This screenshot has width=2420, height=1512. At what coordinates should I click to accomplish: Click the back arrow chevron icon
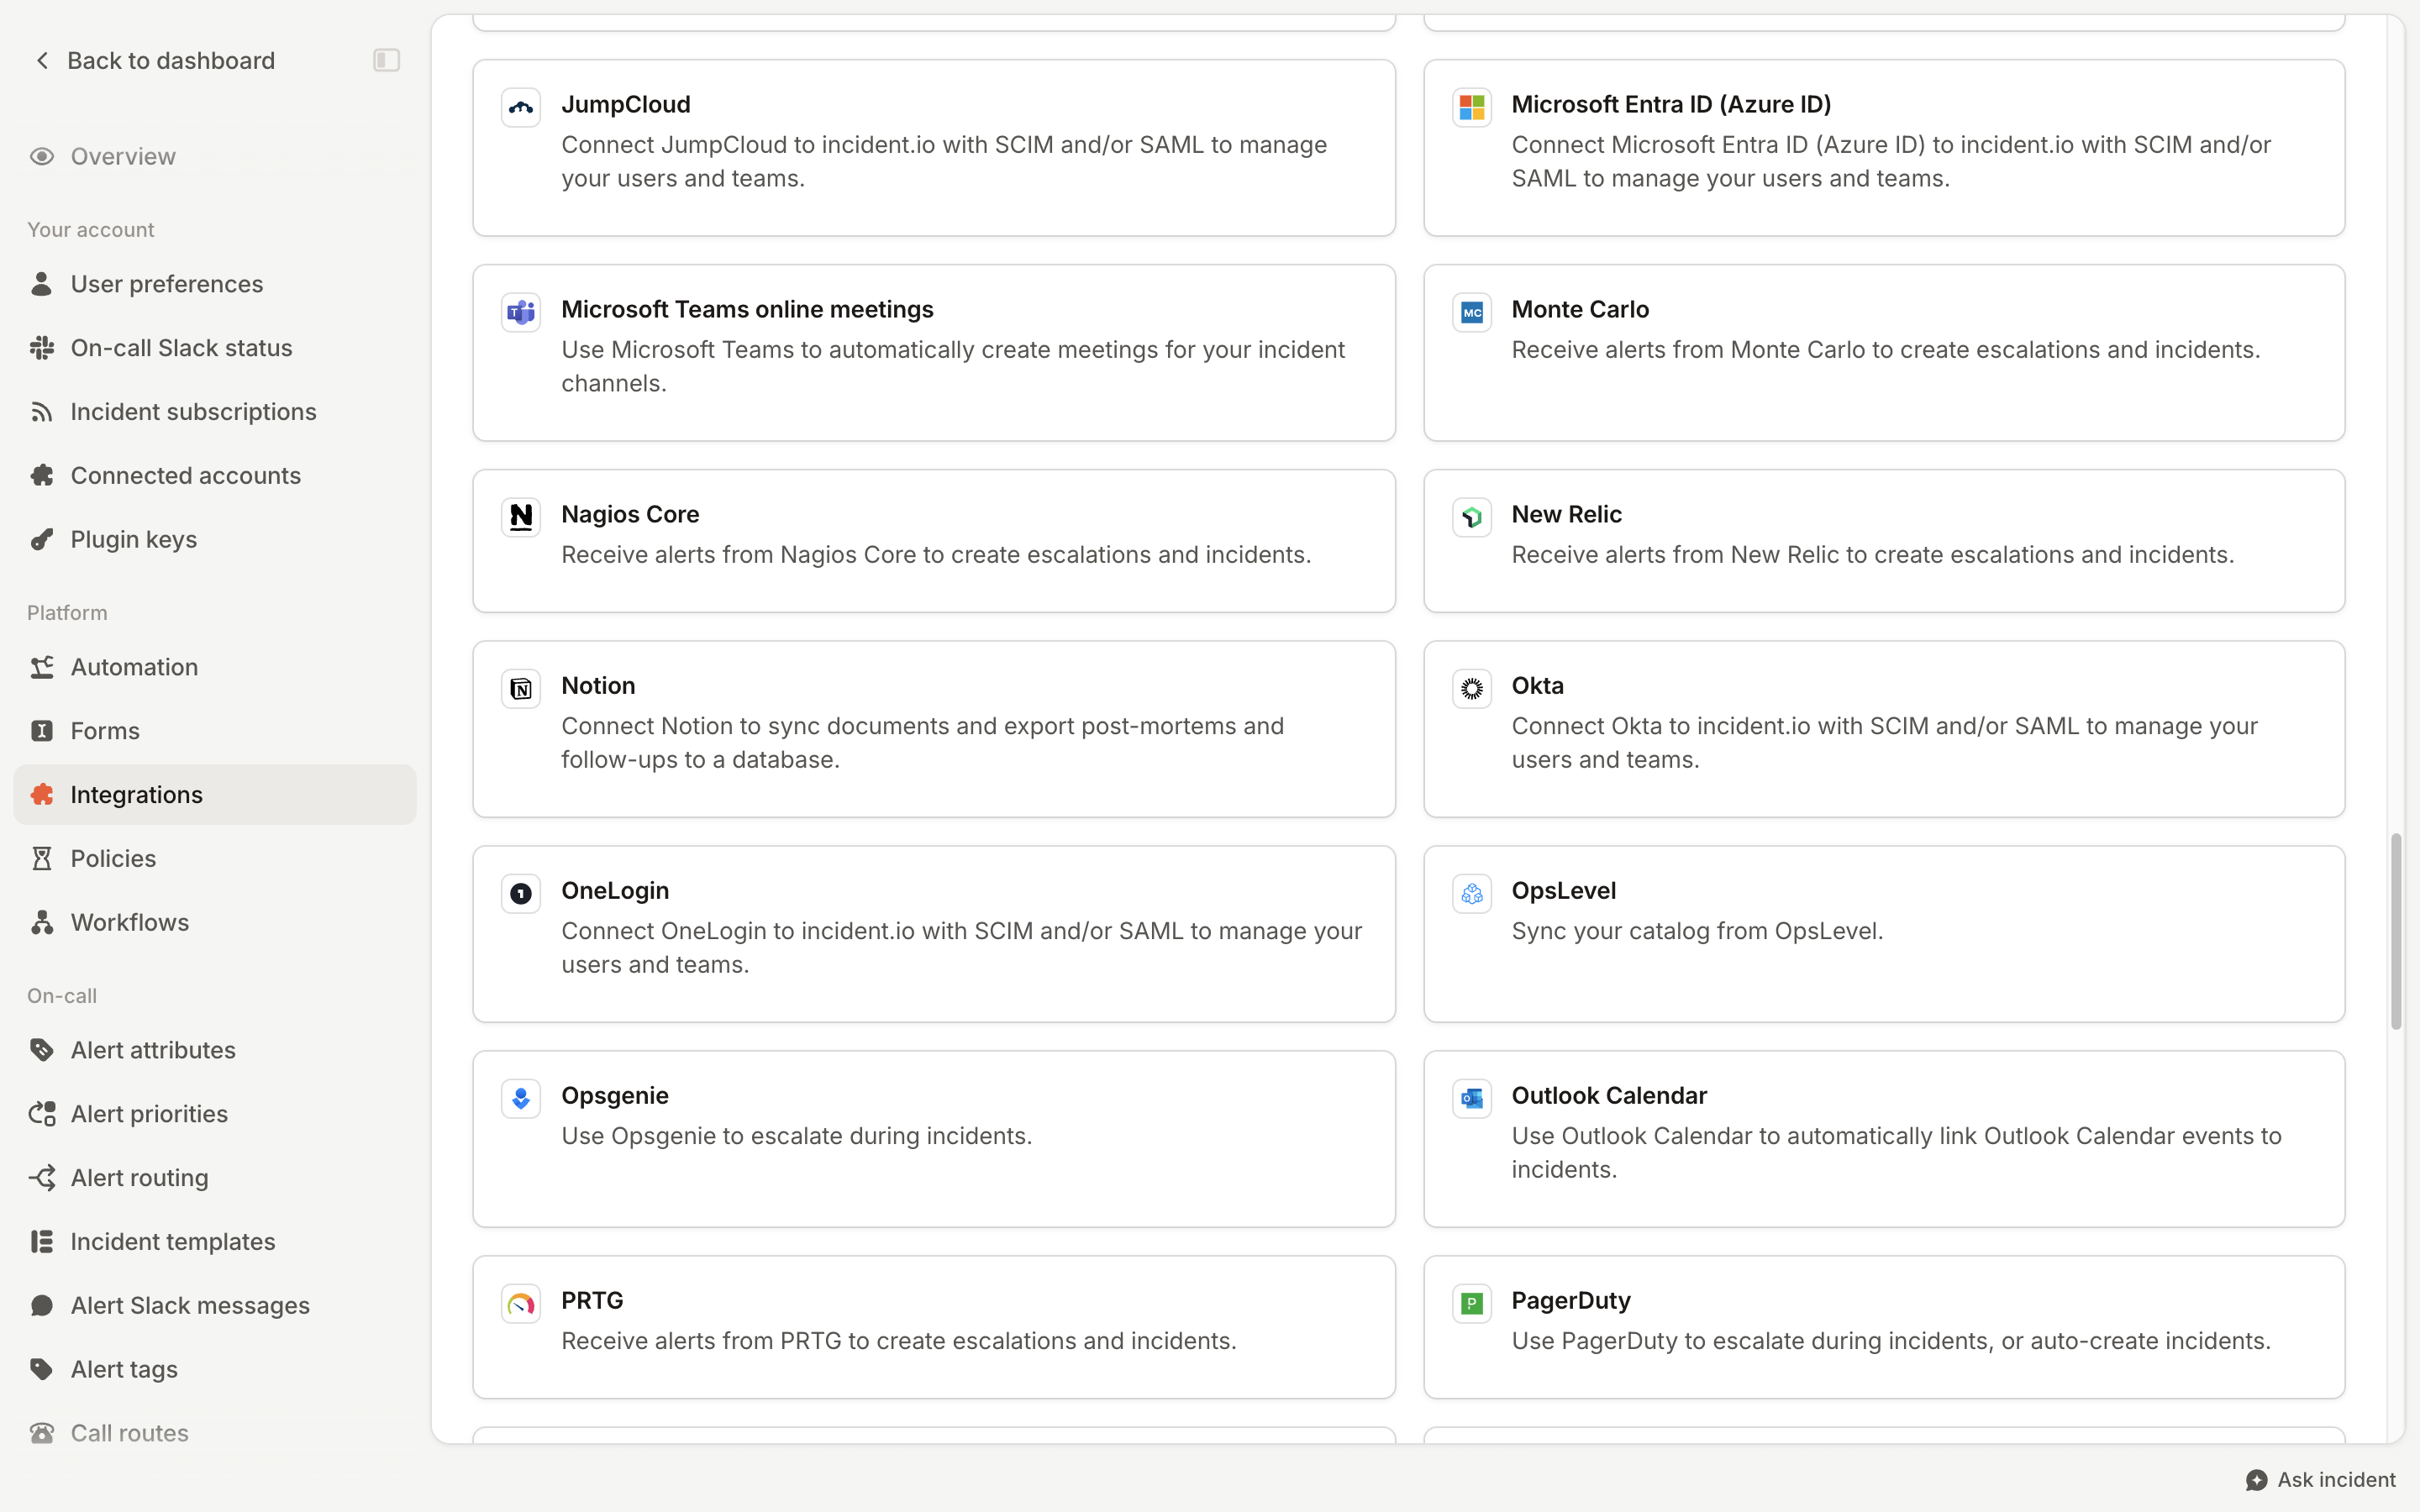pyautogui.click(x=42, y=60)
